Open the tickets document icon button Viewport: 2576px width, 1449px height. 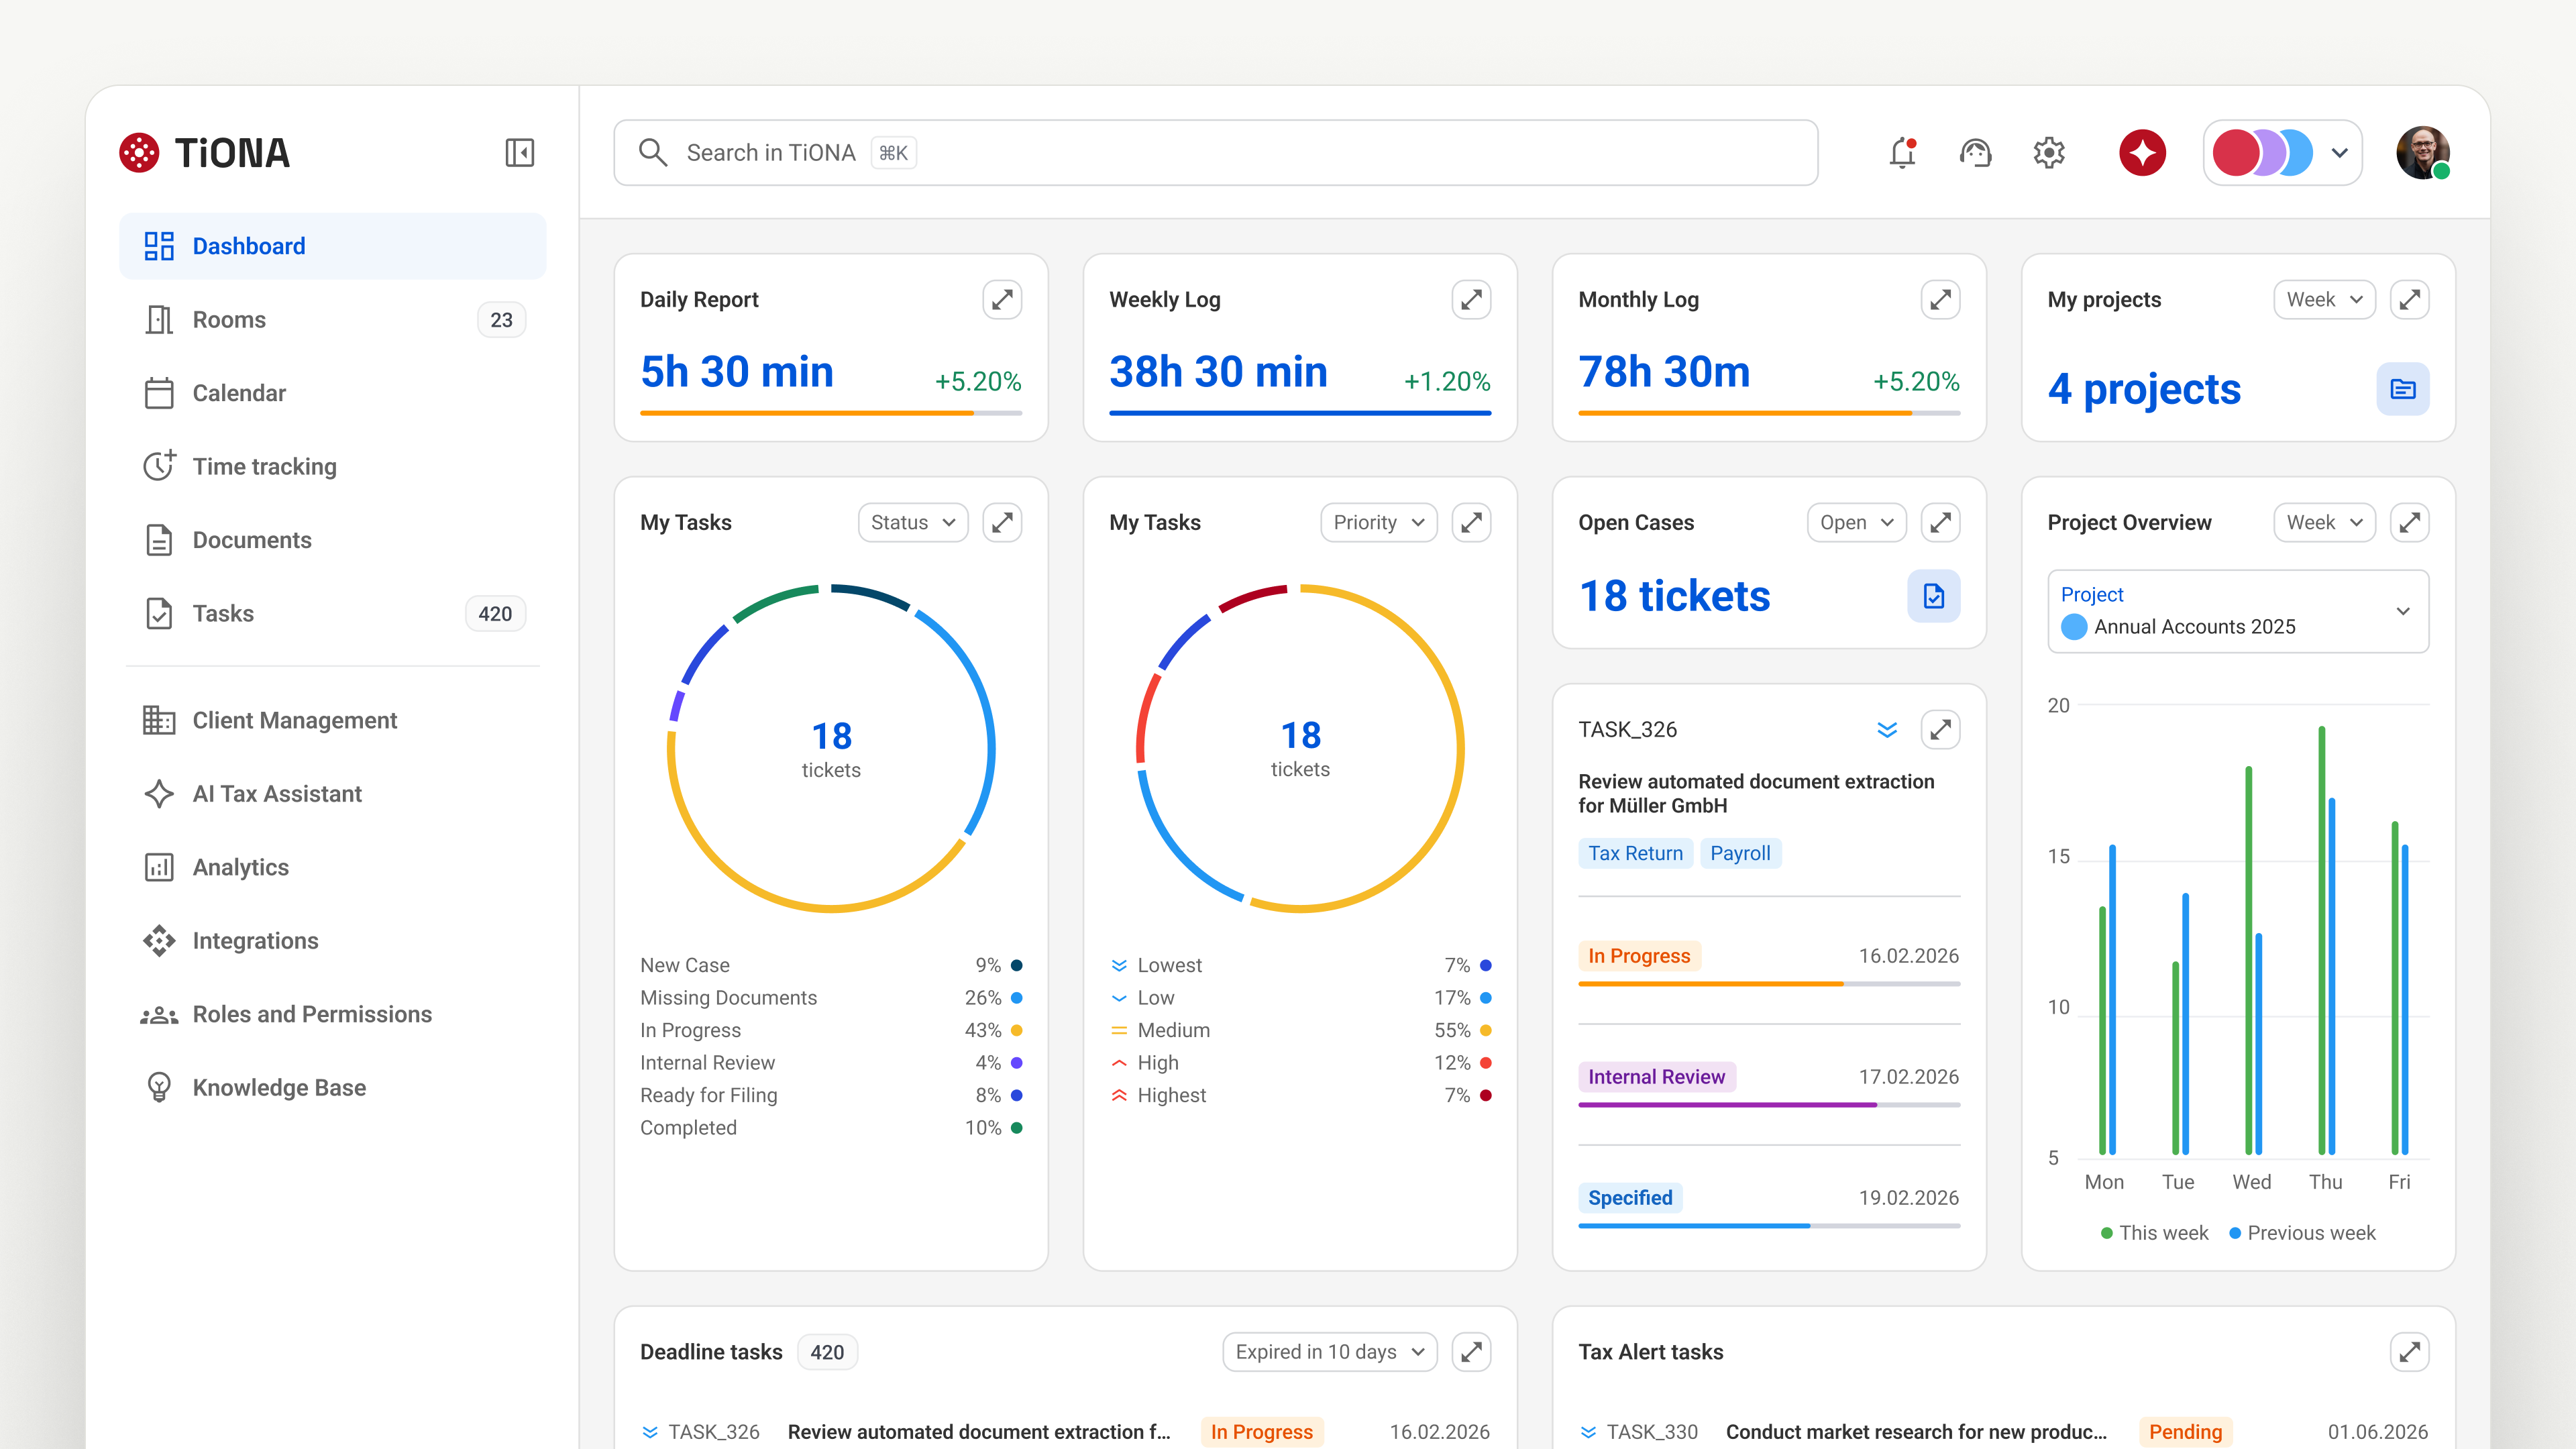pos(1933,596)
